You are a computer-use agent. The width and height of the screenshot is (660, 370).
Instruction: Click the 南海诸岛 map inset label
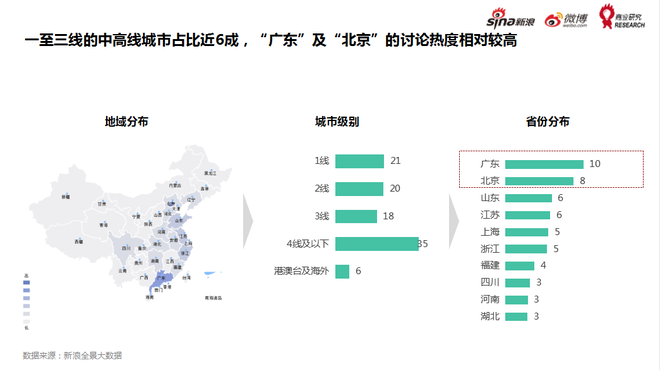tap(213, 298)
